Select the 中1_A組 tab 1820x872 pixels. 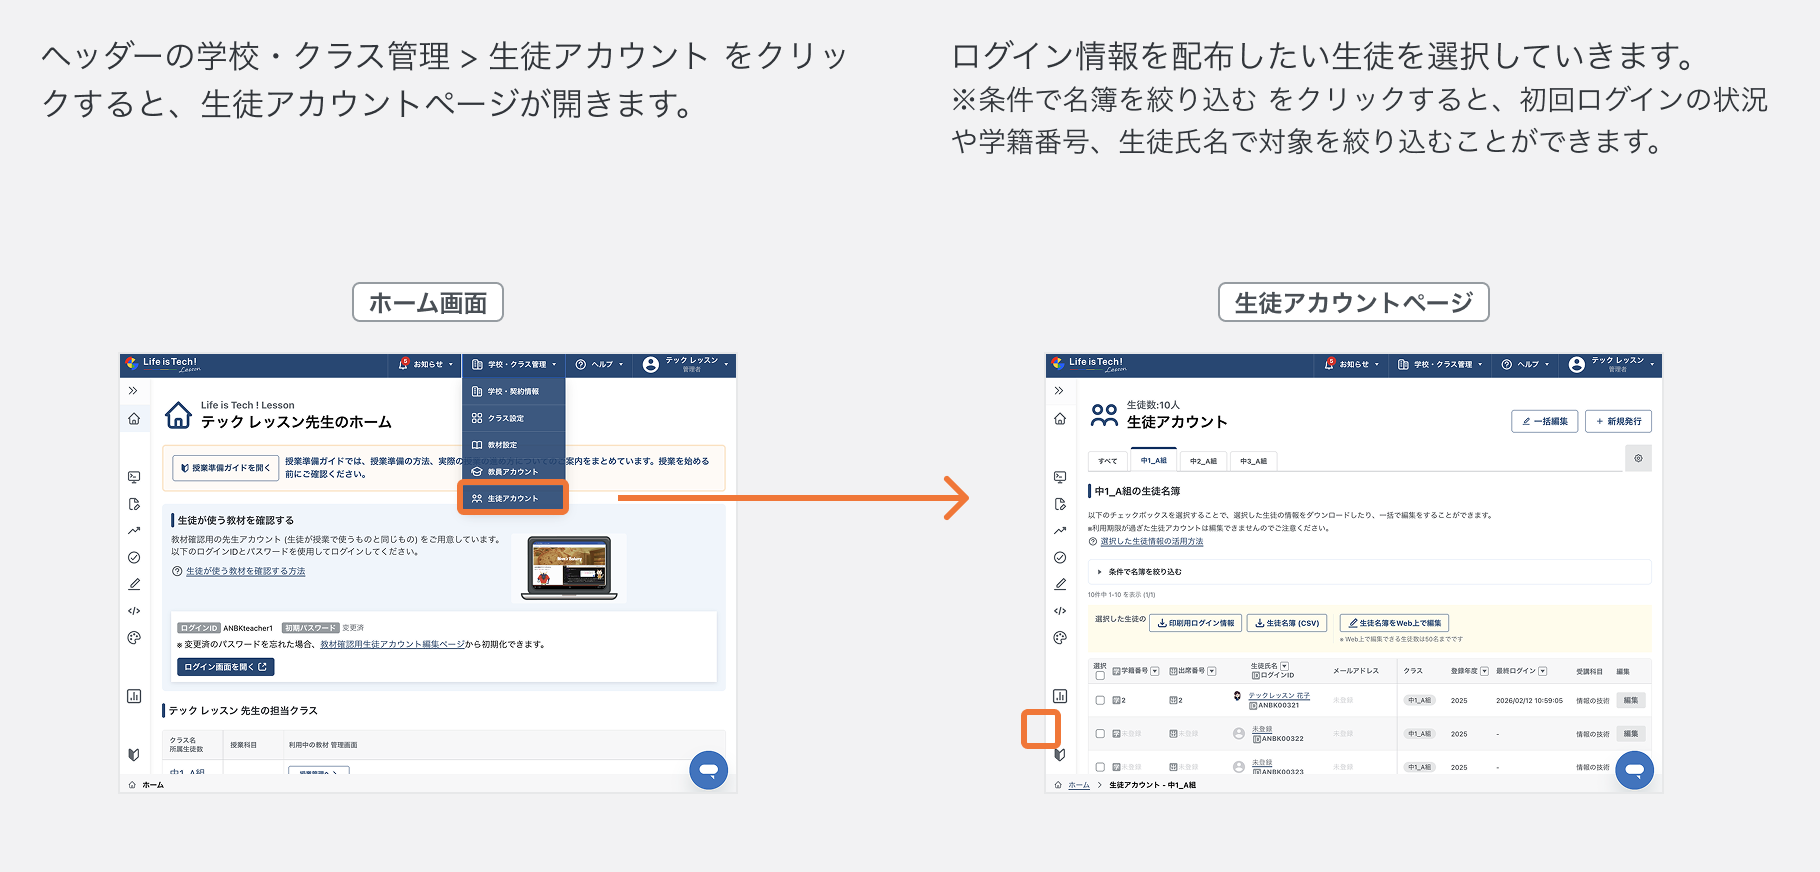[1154, 460]
